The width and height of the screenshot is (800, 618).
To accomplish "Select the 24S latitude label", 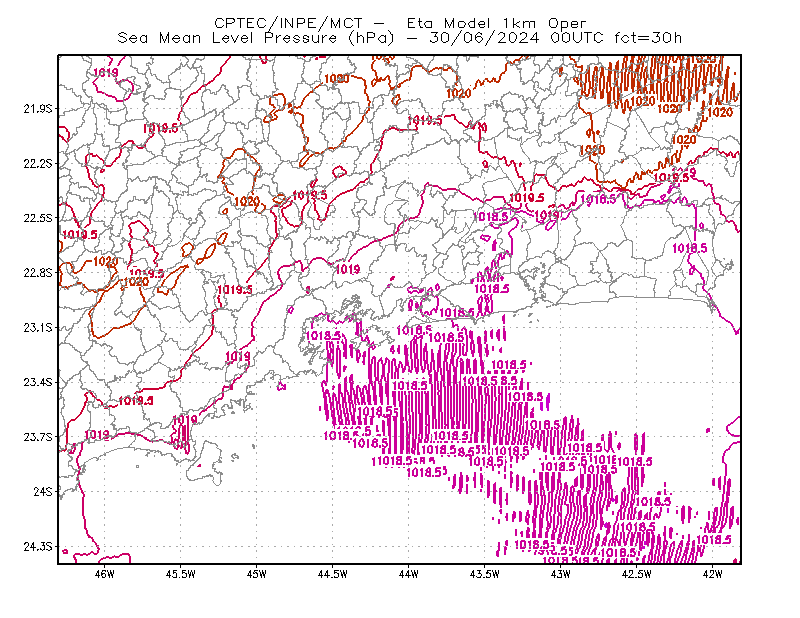I will click(x=43, y=491).
